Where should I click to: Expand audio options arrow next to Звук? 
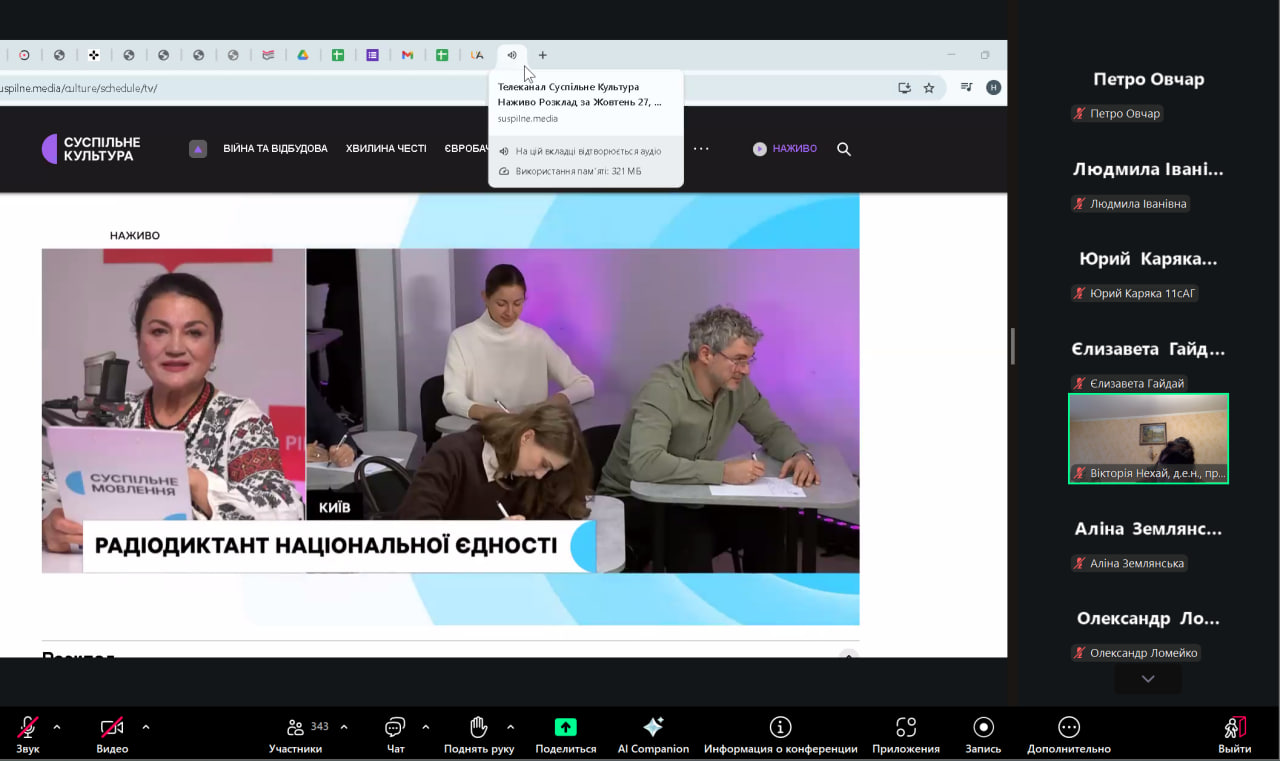(56, 727)
